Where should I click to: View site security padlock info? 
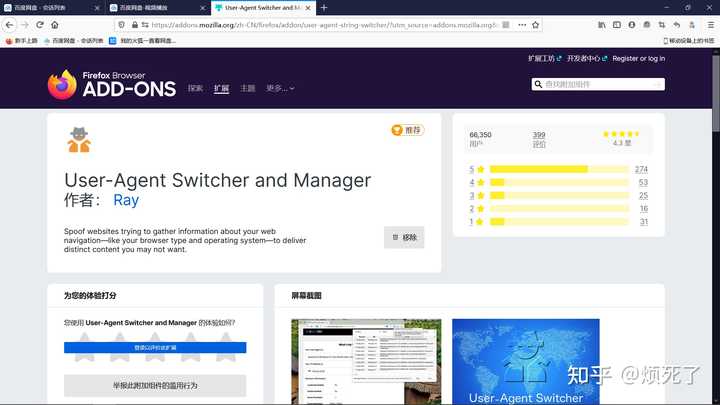tap(135, 25)
